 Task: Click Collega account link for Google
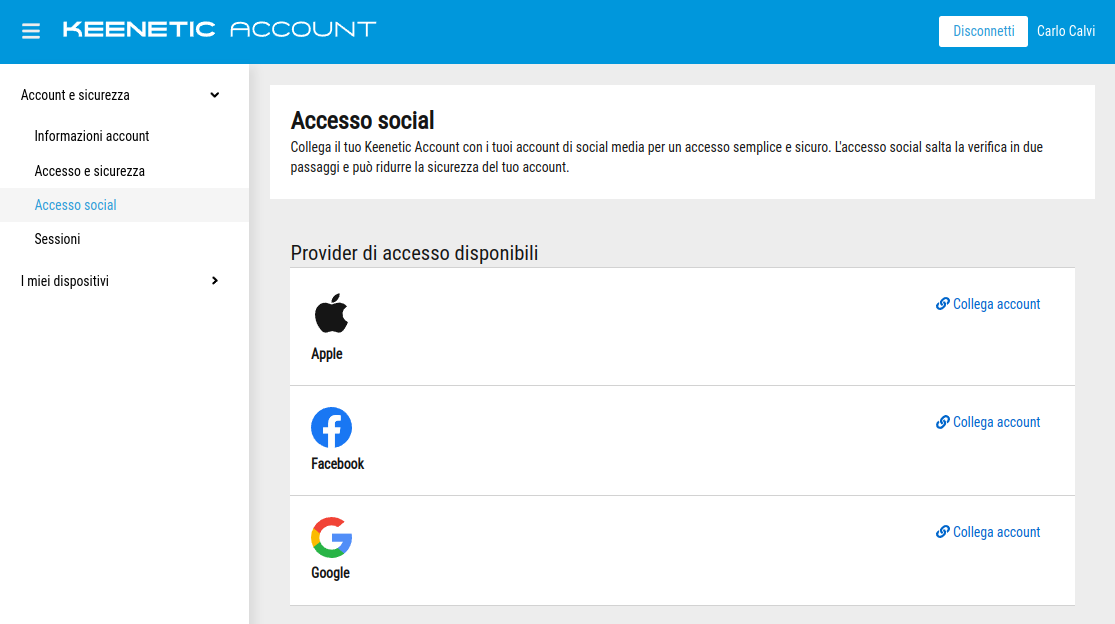coord(996,532)
